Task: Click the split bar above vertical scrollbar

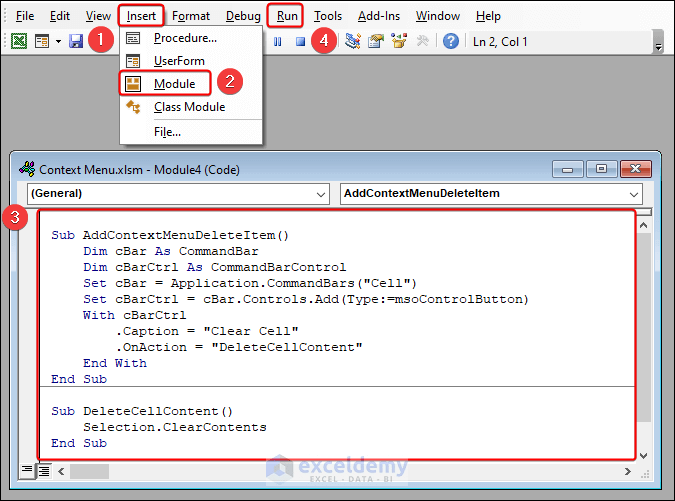Action: (x=644, y=212)
